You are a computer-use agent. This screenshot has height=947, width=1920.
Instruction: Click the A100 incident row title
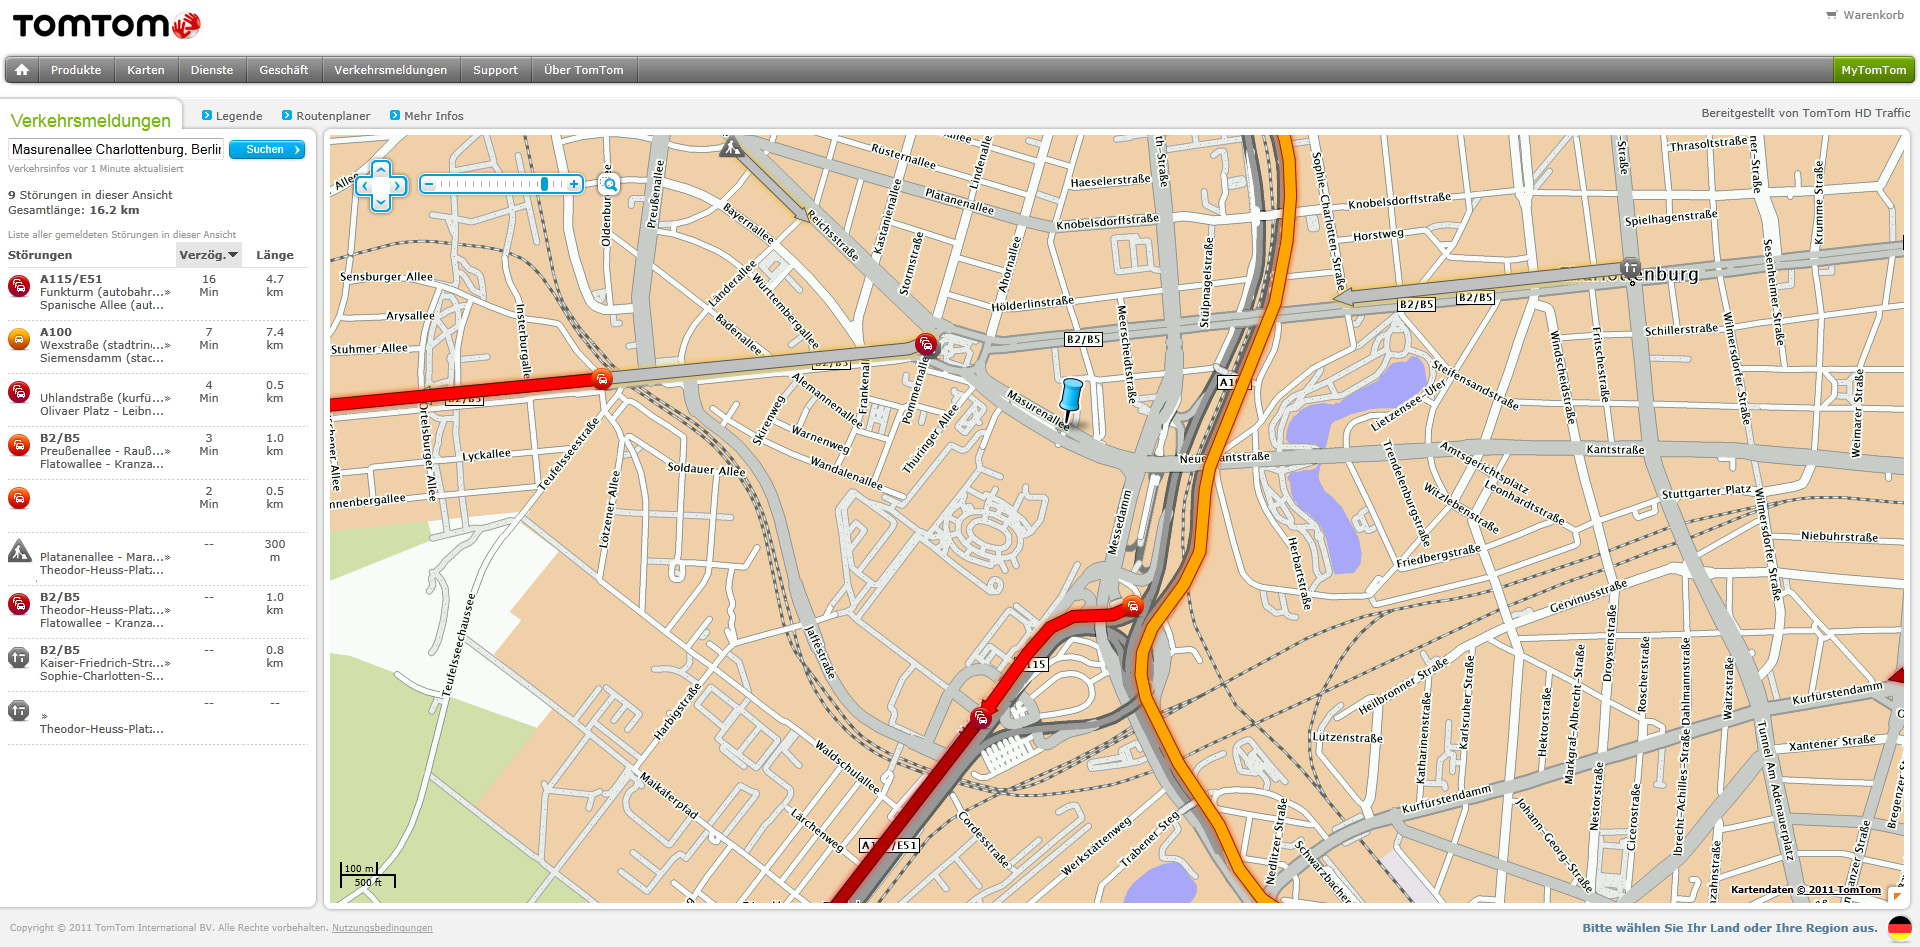click(x=56, y=332)
